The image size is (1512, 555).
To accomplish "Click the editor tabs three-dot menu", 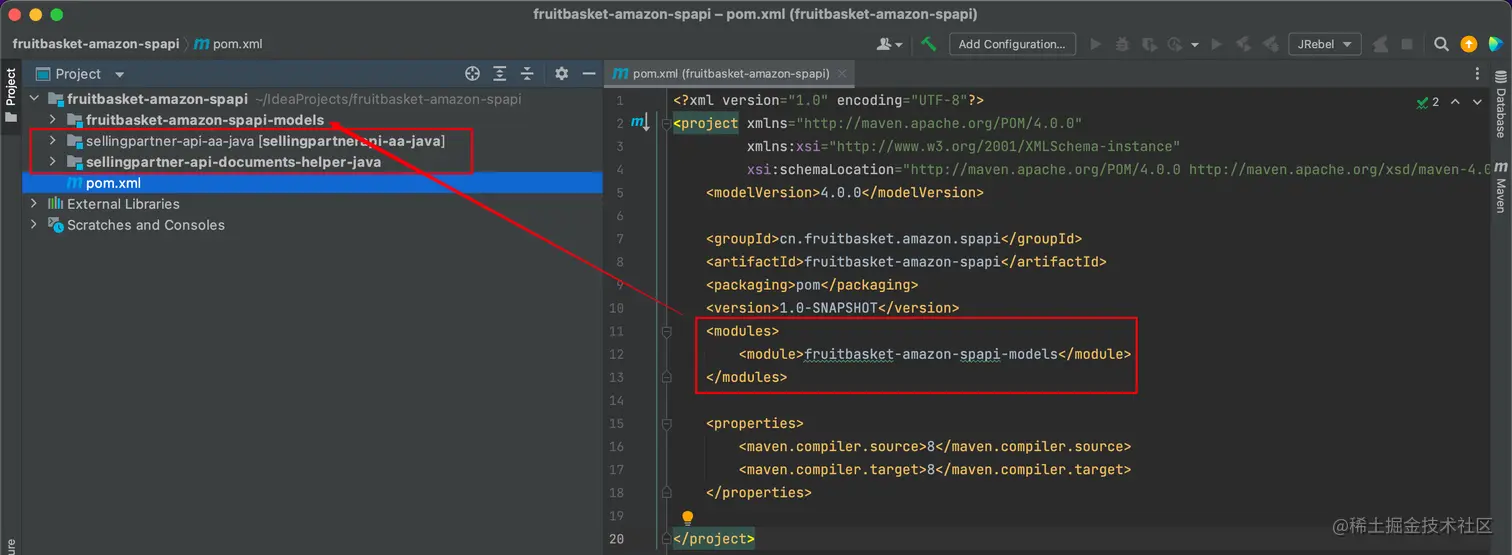I will click(x=1477, y=74).
